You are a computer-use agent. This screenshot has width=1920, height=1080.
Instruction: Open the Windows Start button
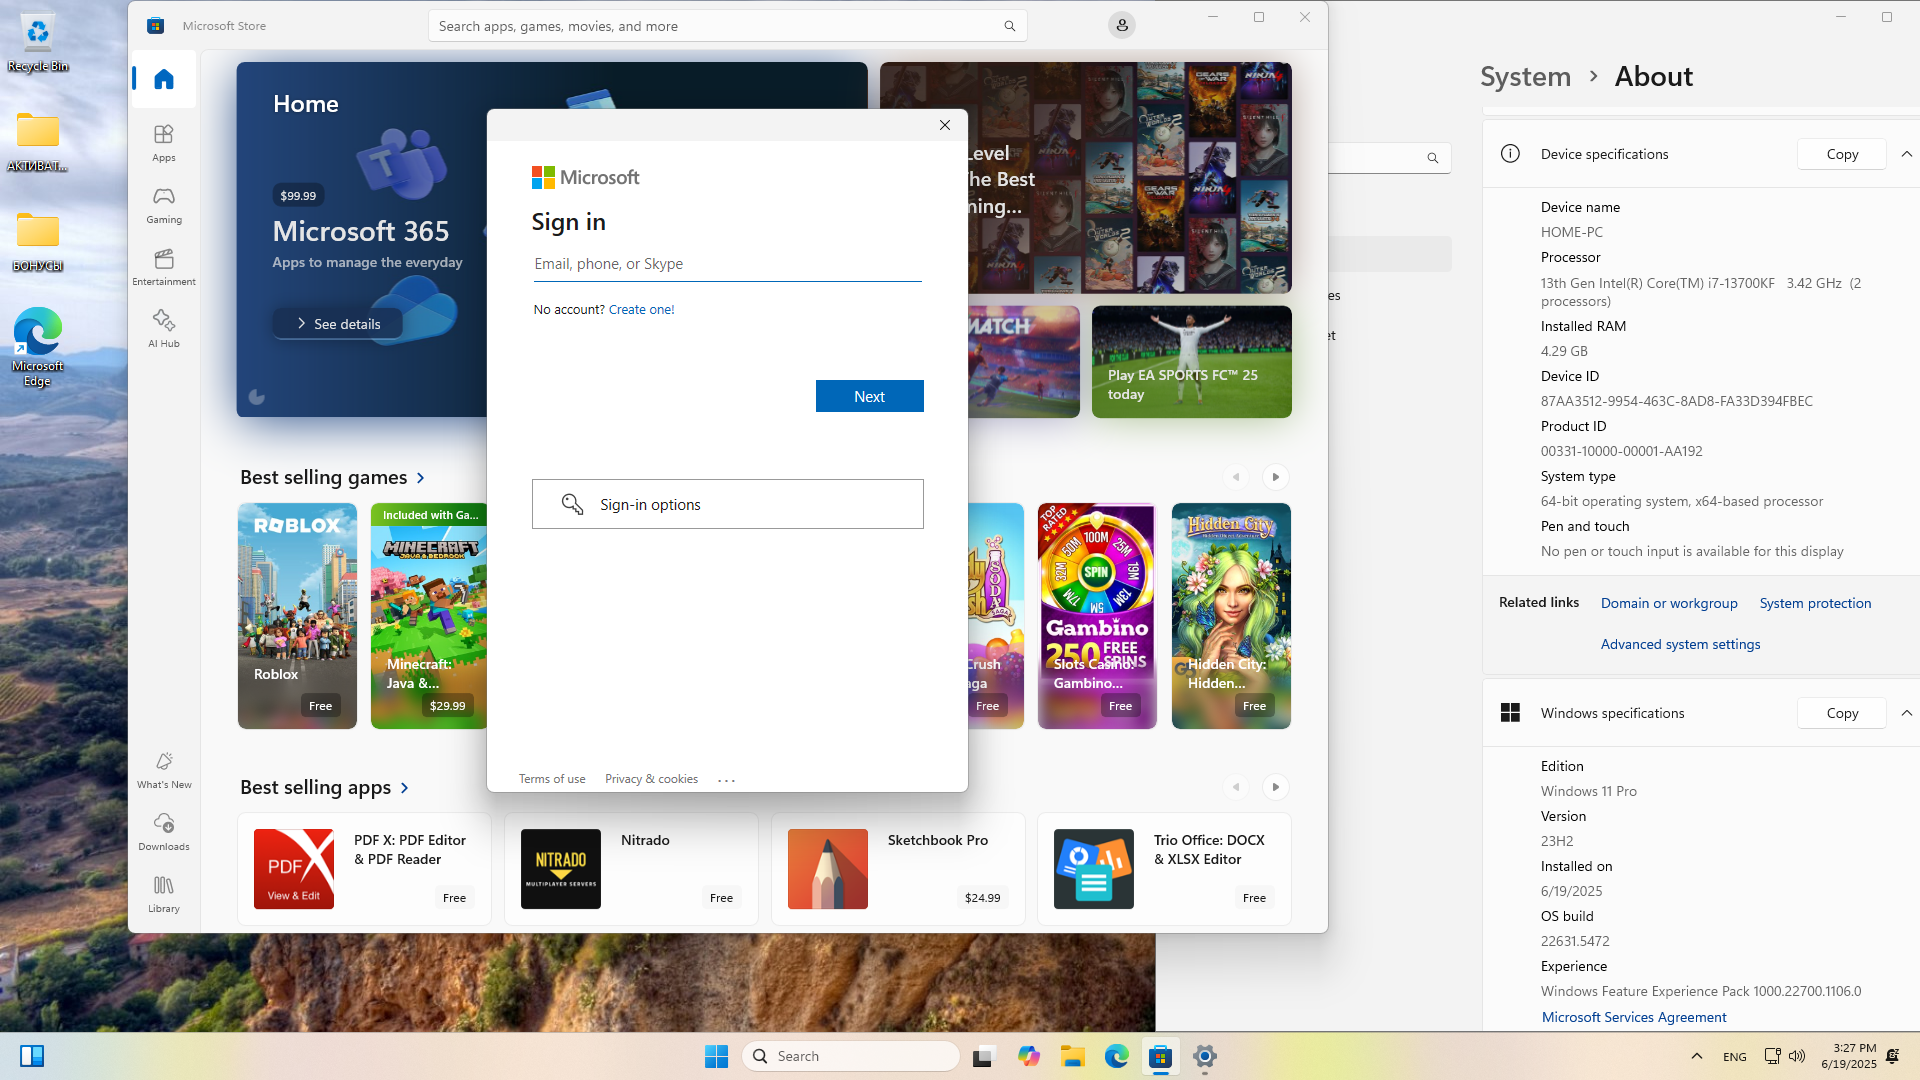pyautogui.click(x=716, y=1056)
